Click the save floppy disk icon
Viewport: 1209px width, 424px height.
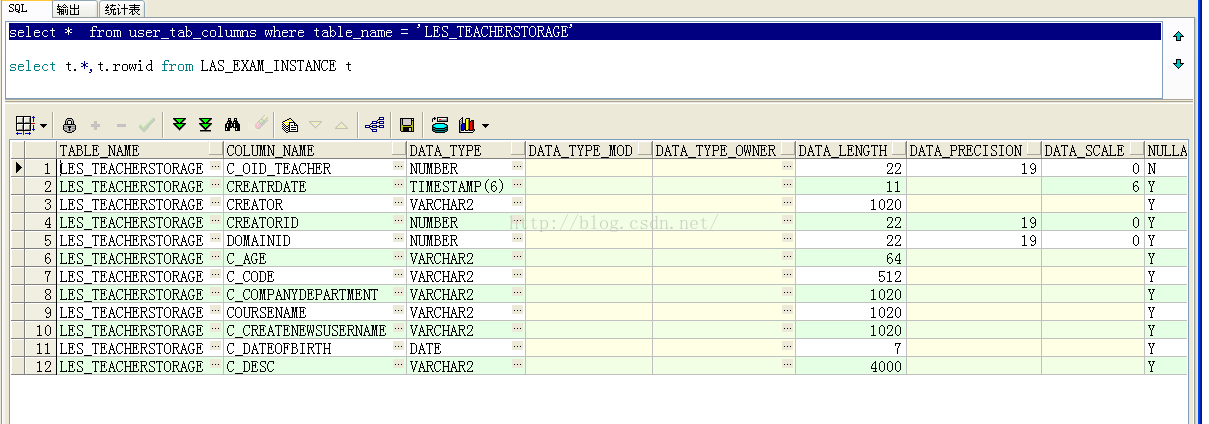(x=407, y=125)
